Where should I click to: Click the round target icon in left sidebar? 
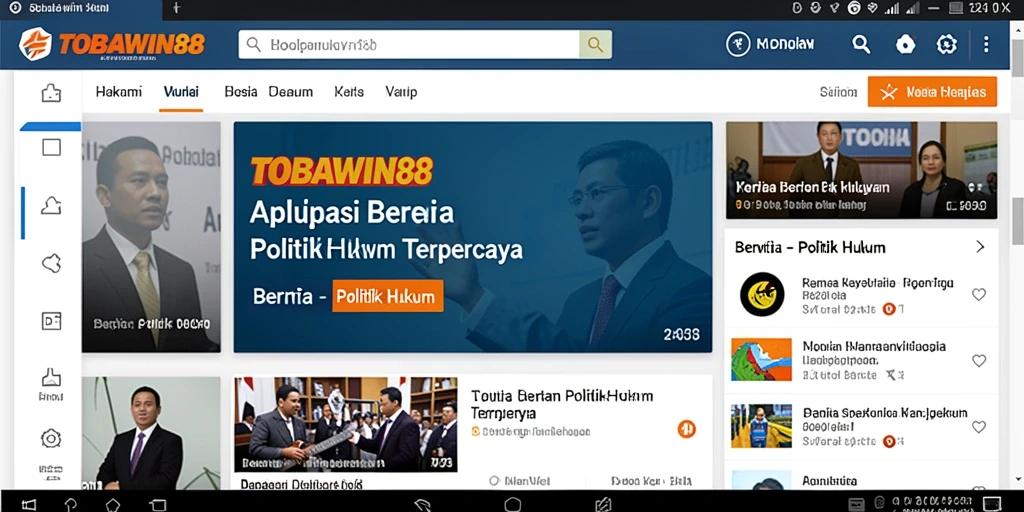point(51,438)
